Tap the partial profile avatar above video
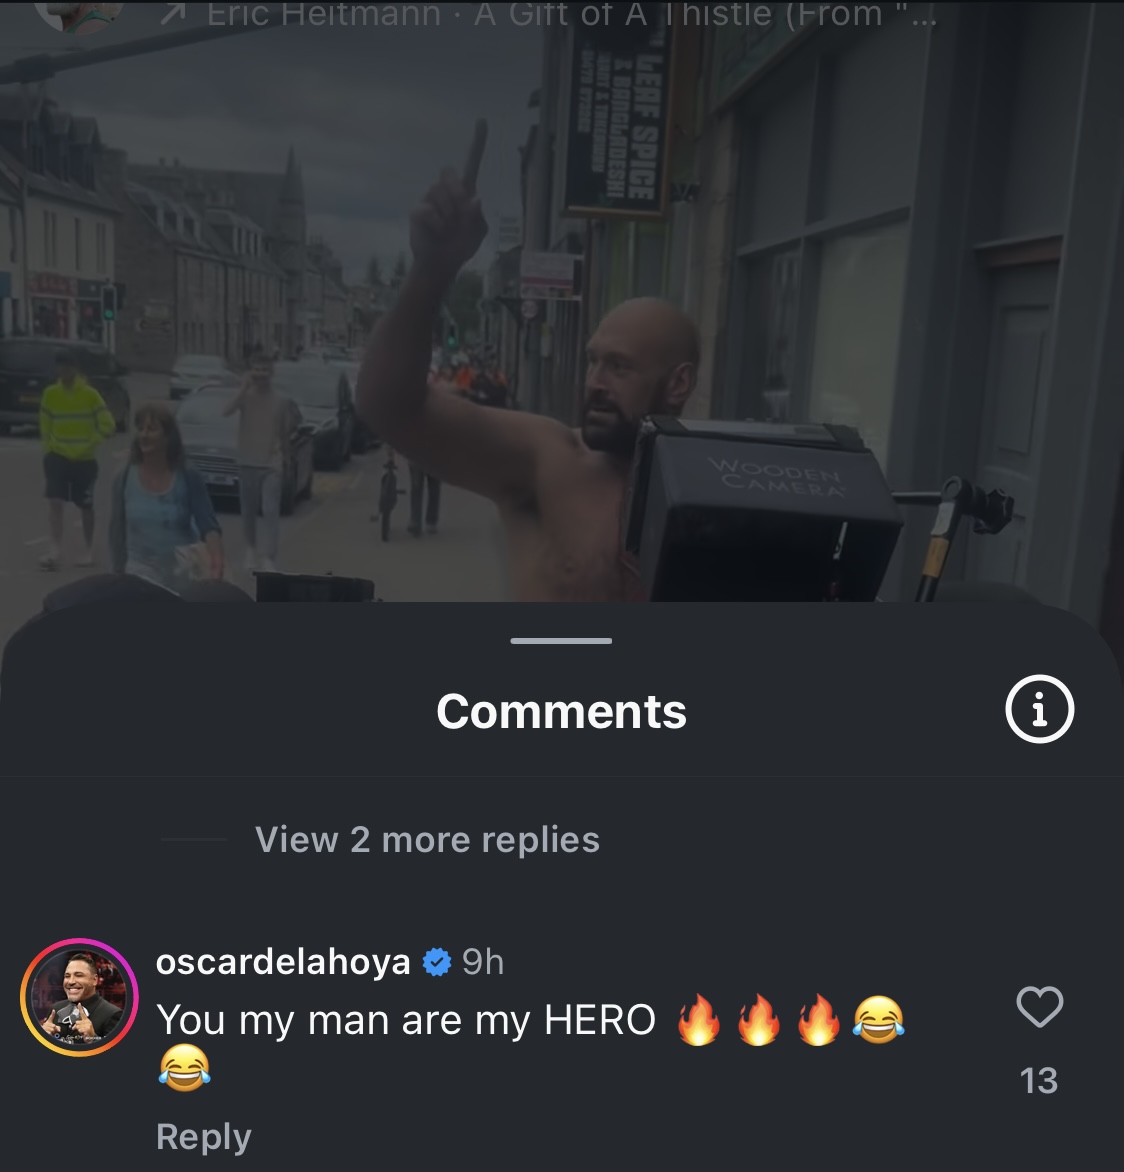The height and width of the screenshot is (1172, 1124). point(79,15)
